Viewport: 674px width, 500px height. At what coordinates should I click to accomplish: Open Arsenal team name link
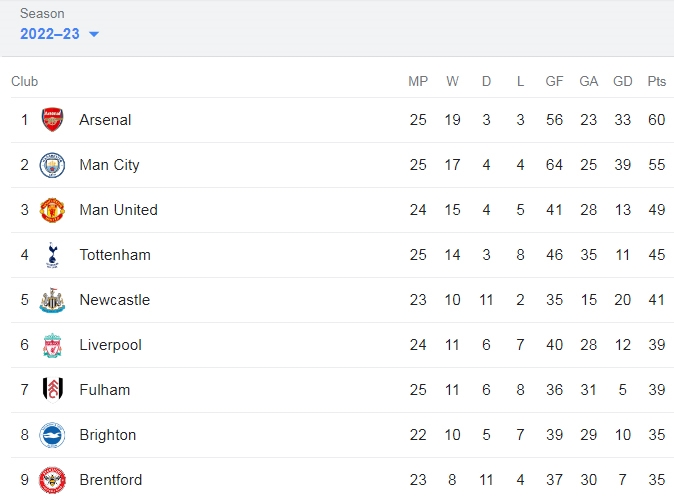pyautogui.click(x=105, y=120)
